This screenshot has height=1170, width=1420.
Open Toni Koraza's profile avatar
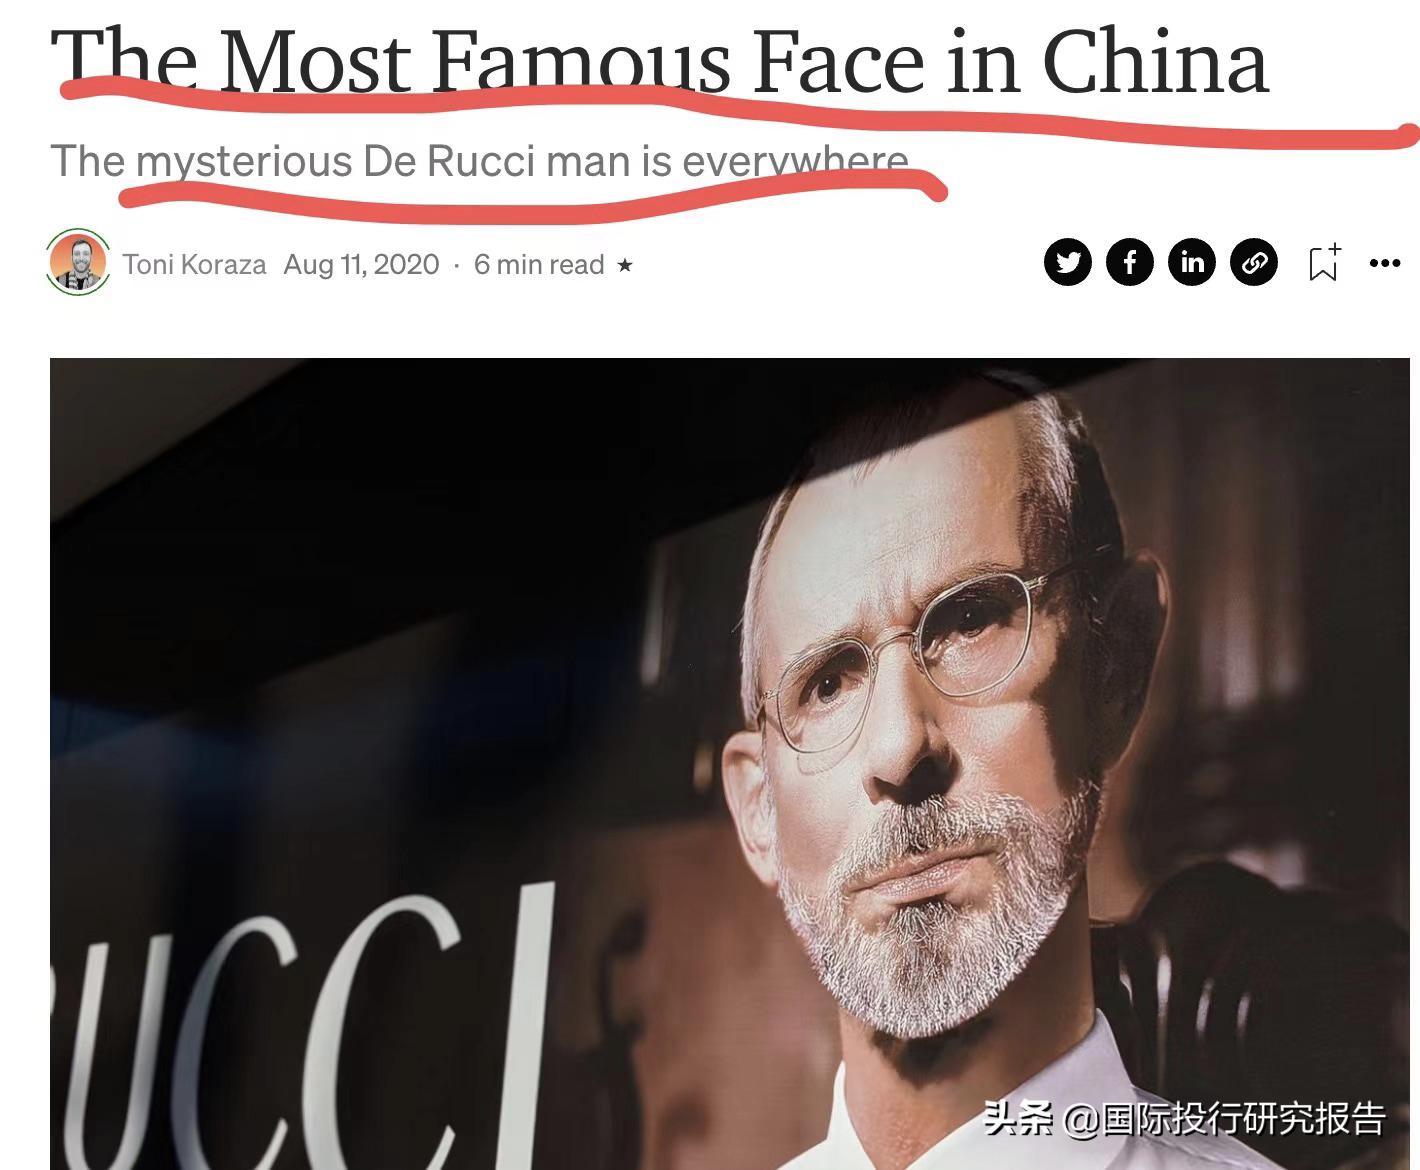[78, 262]
